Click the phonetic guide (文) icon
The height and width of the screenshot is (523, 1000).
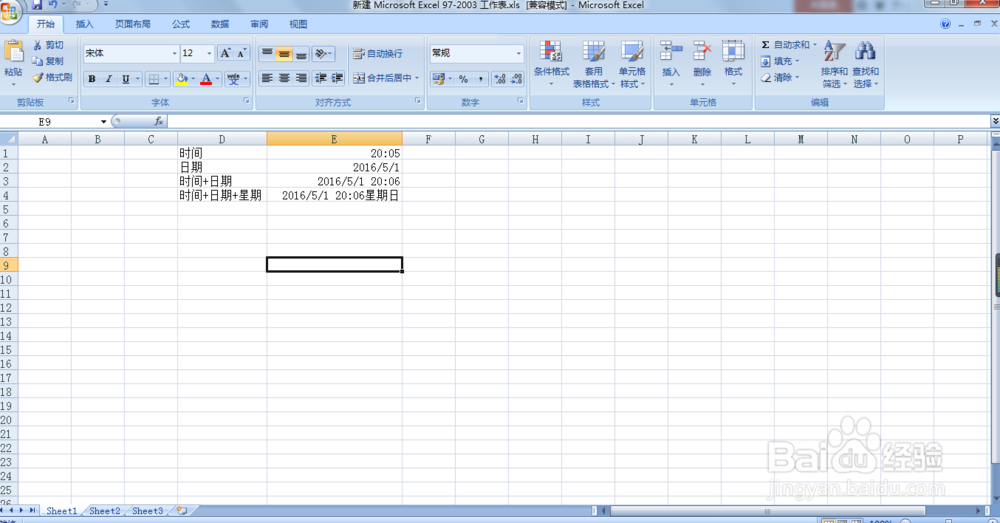(233, 79)
